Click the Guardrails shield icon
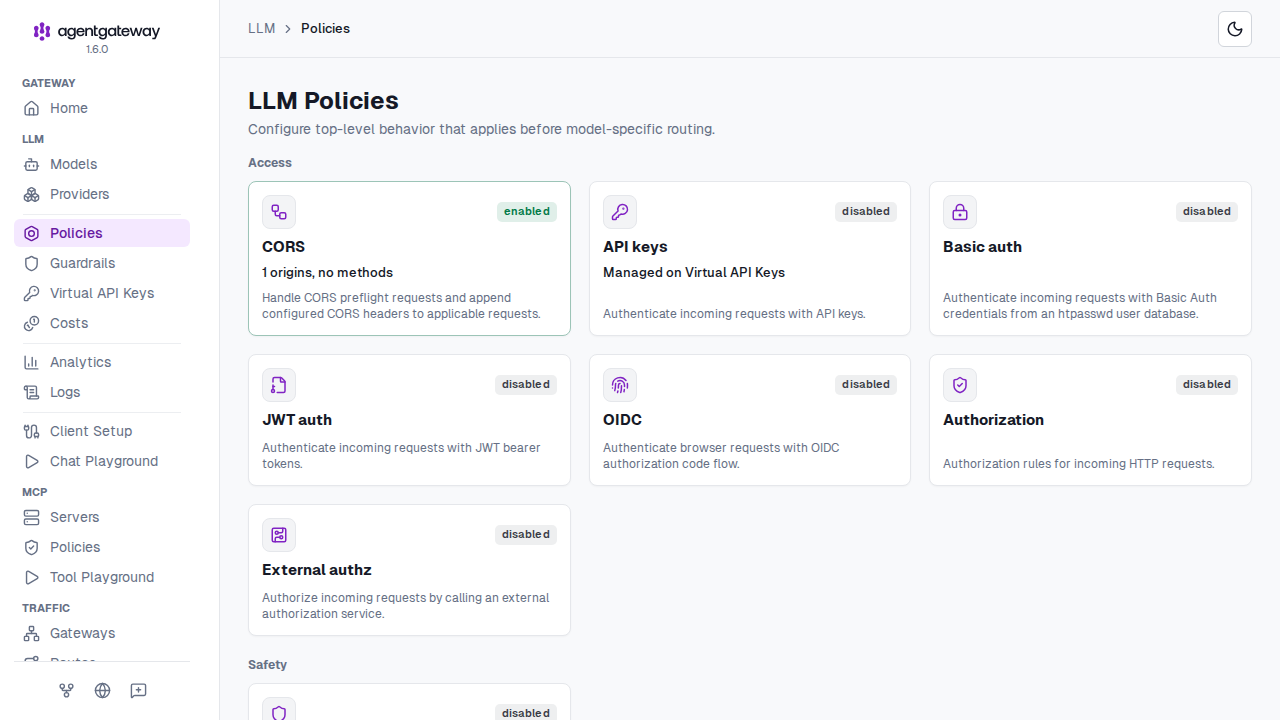The image size is (1280, 720). click(x=32, y=263)
